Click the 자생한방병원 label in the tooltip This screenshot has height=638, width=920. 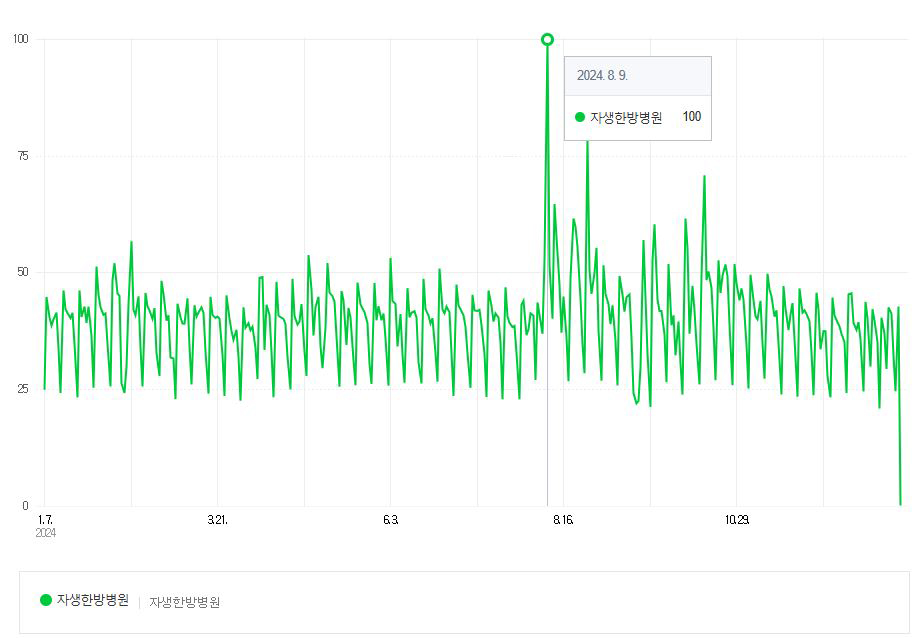(x=626, y=117)
